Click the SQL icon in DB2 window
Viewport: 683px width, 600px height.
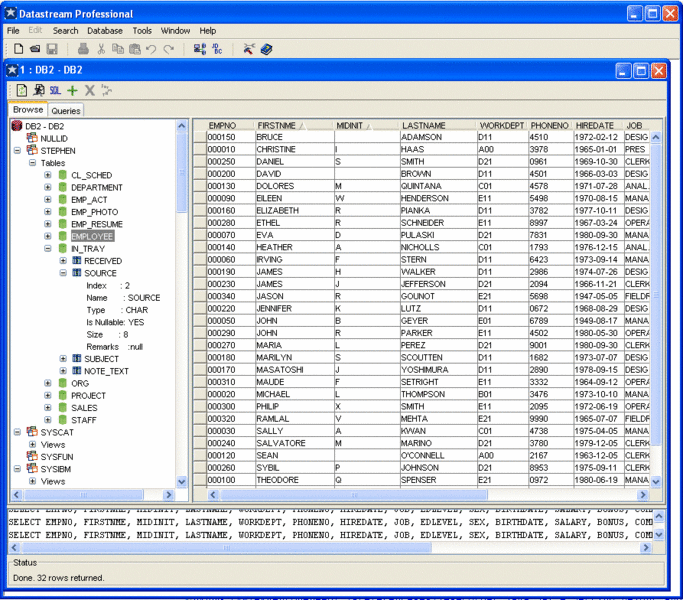tap(56, 91)
